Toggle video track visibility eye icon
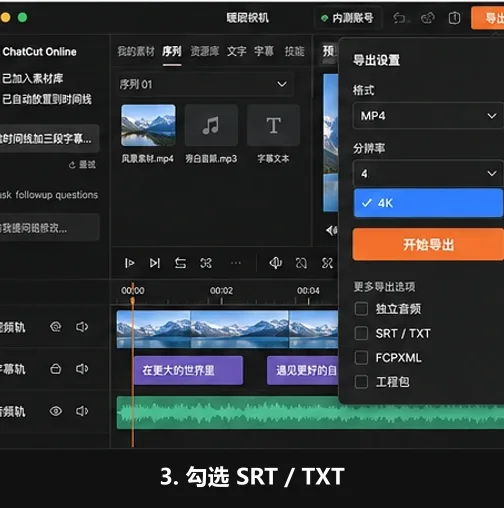The width and height of the screenshot is (504, 508). click(55, 327)
